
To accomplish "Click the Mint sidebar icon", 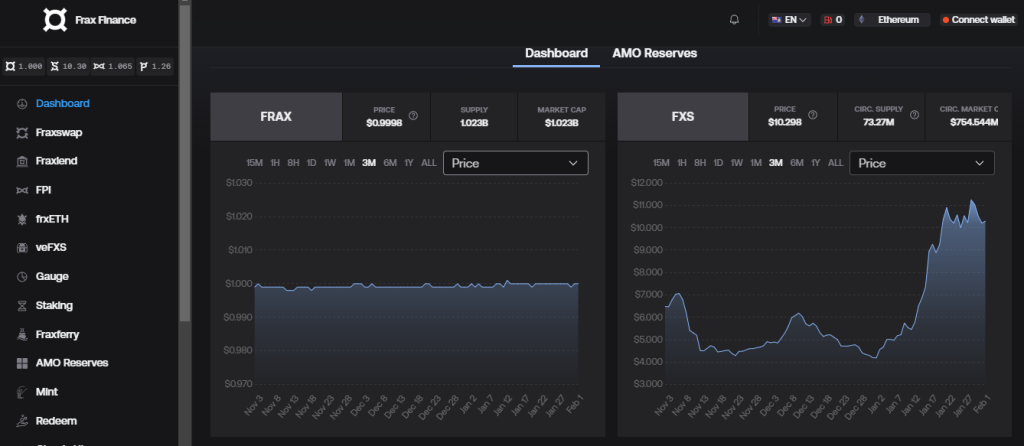I will click(22, 392).
